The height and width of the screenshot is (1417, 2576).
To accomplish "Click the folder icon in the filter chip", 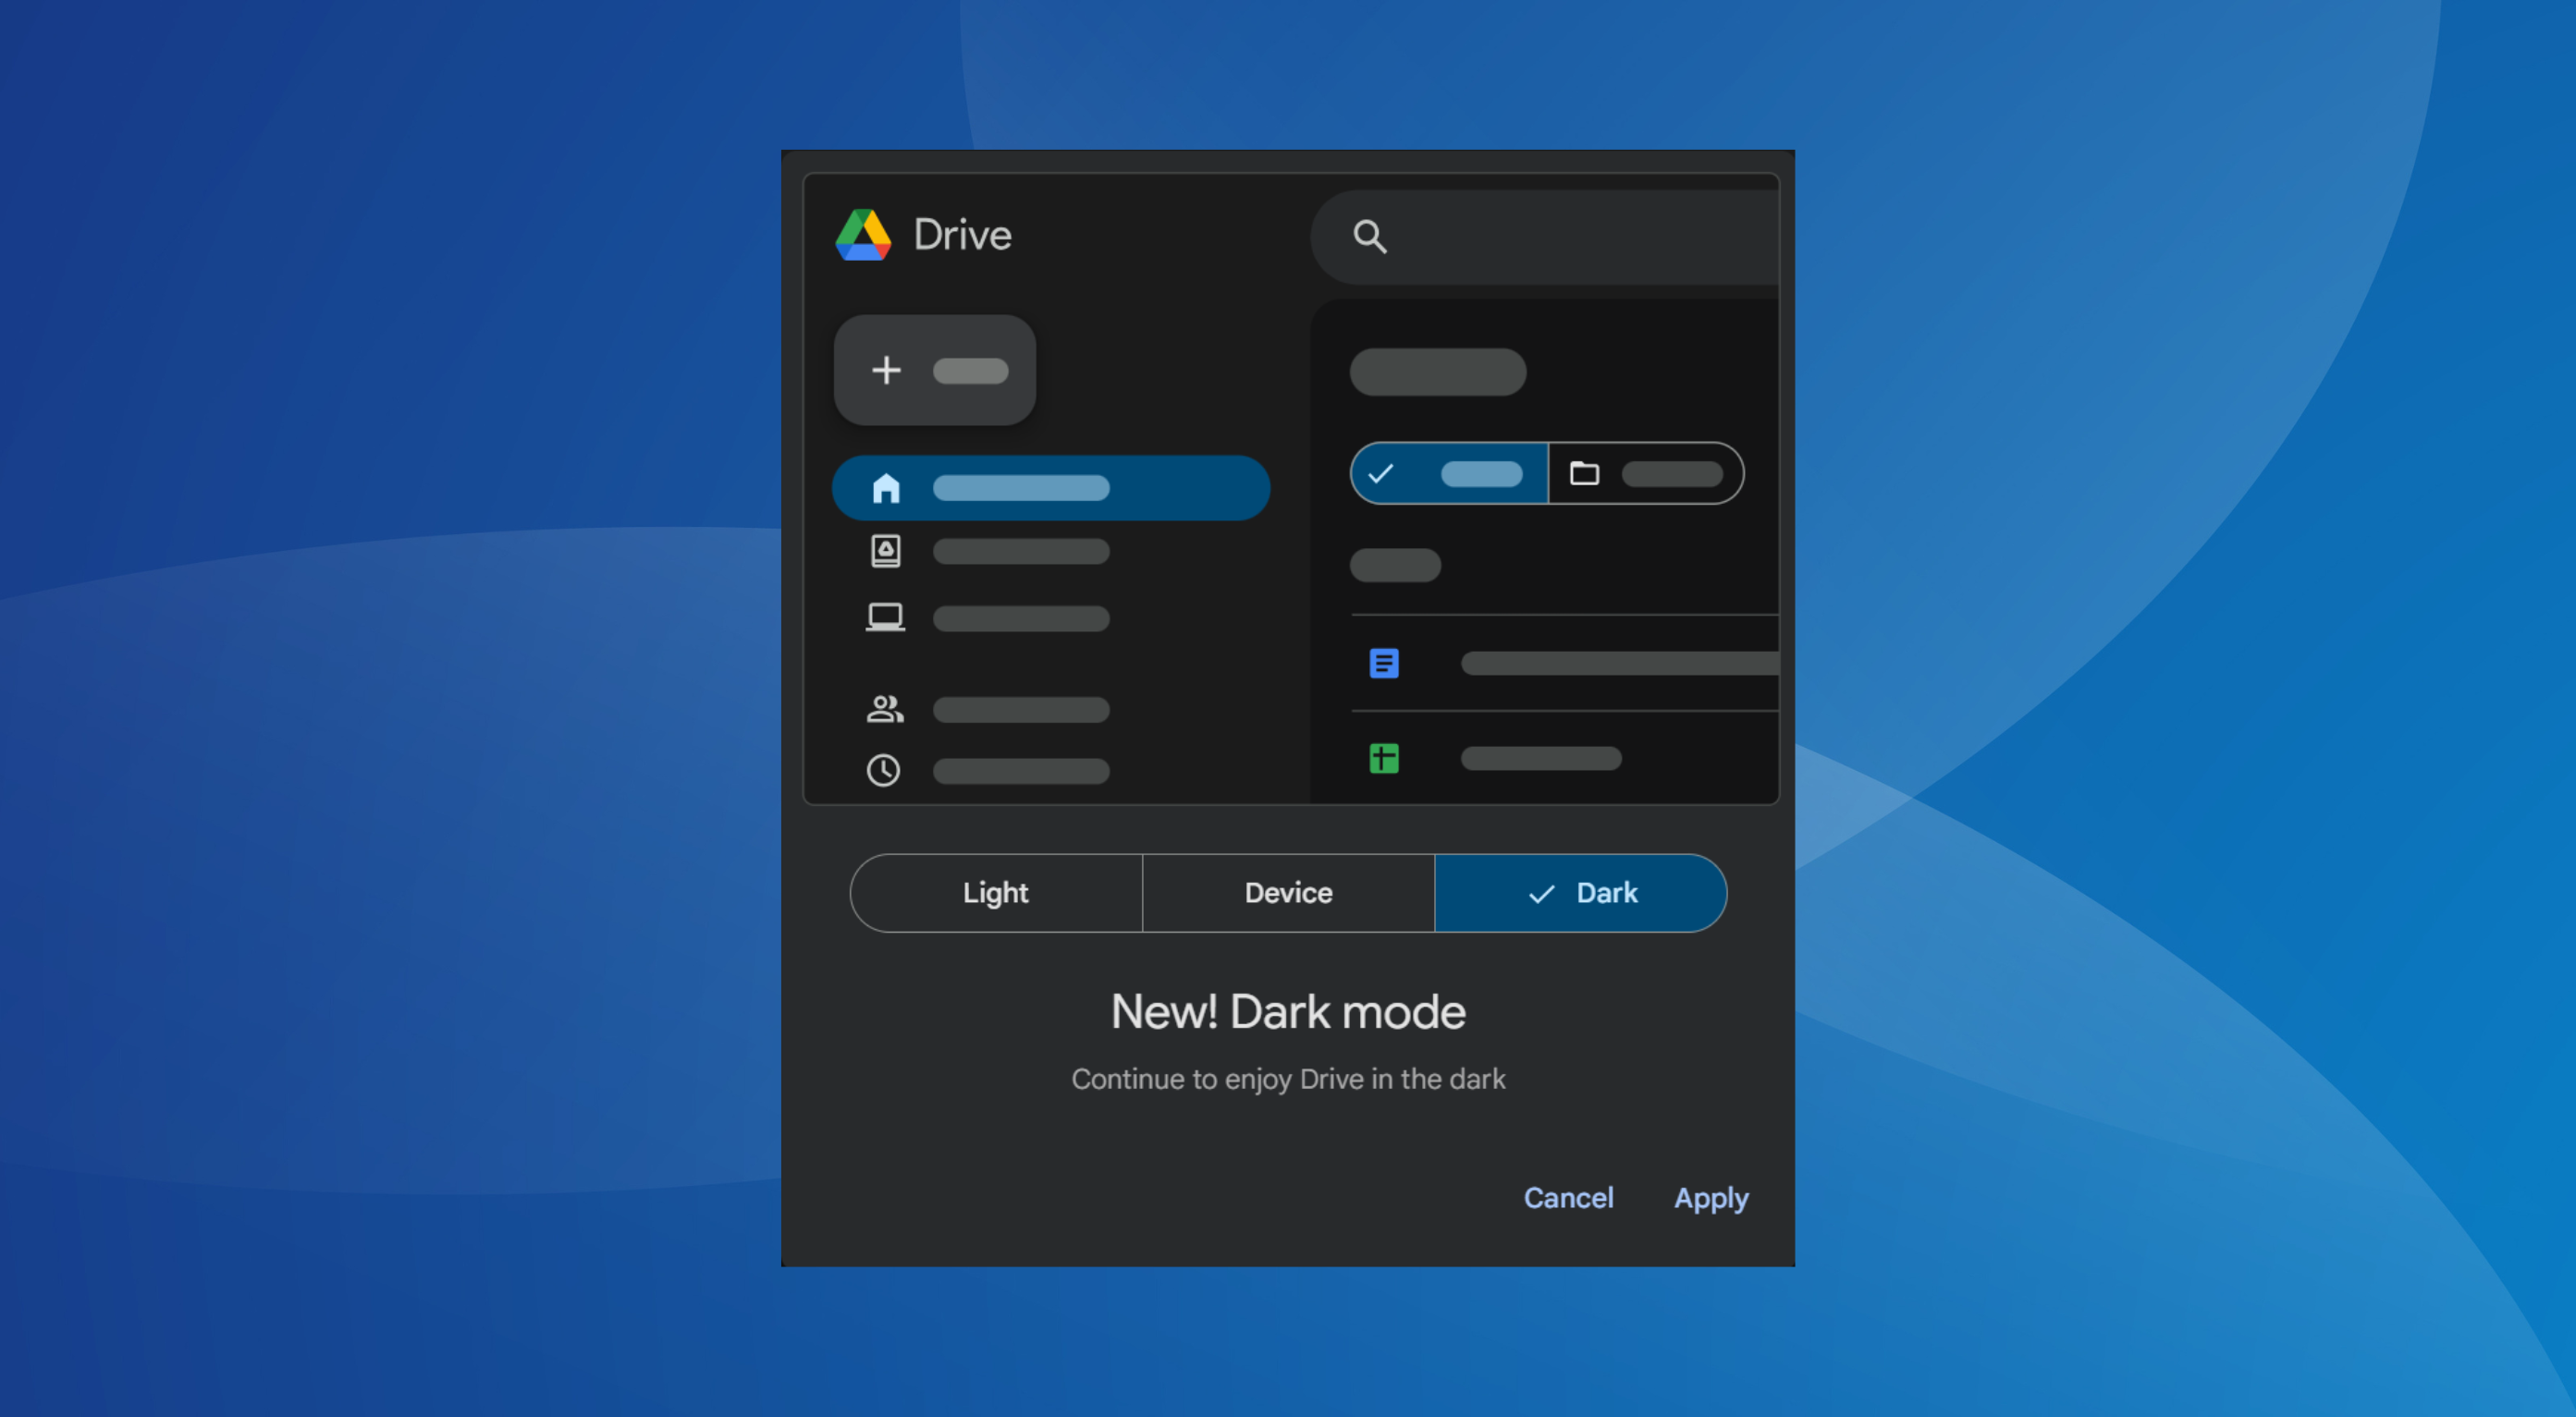I will tap(1584, 473).
